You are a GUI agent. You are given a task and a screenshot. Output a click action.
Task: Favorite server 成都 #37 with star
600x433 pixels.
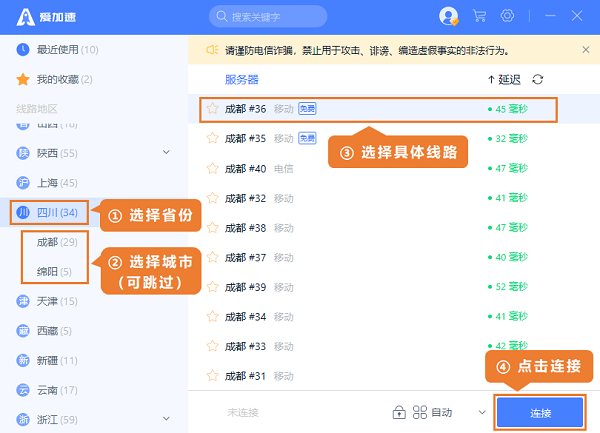click(x=212, y=257)
